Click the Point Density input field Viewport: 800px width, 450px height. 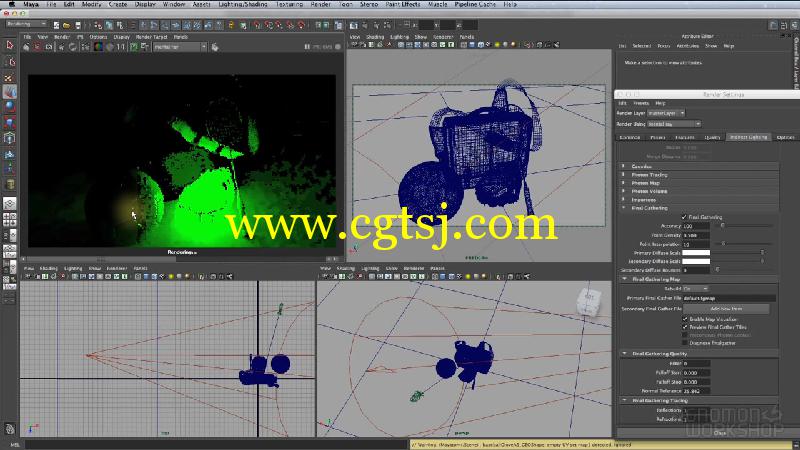696,235
